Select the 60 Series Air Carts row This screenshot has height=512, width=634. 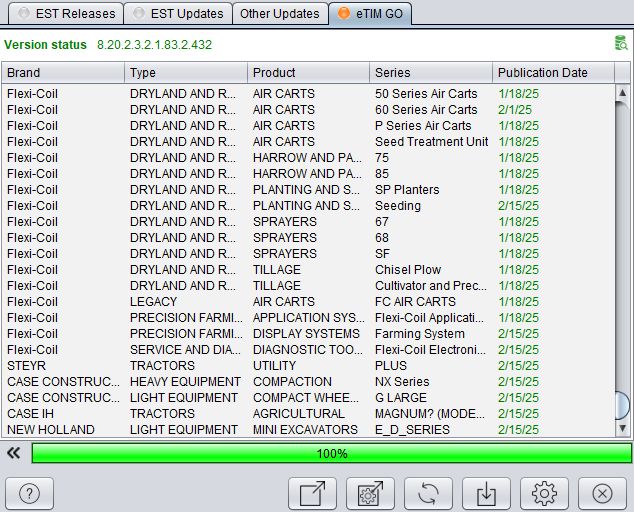[x=308, y=110]
